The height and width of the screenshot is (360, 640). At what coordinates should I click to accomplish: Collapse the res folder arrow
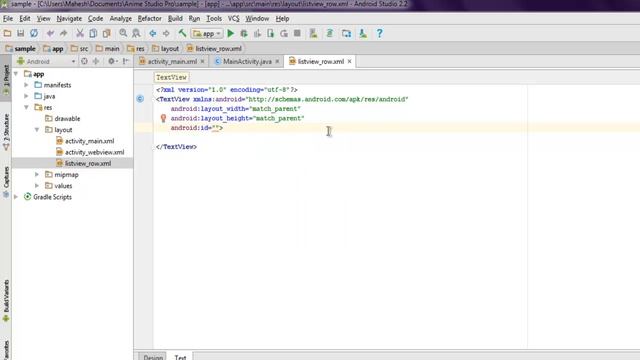coord(27,107)
